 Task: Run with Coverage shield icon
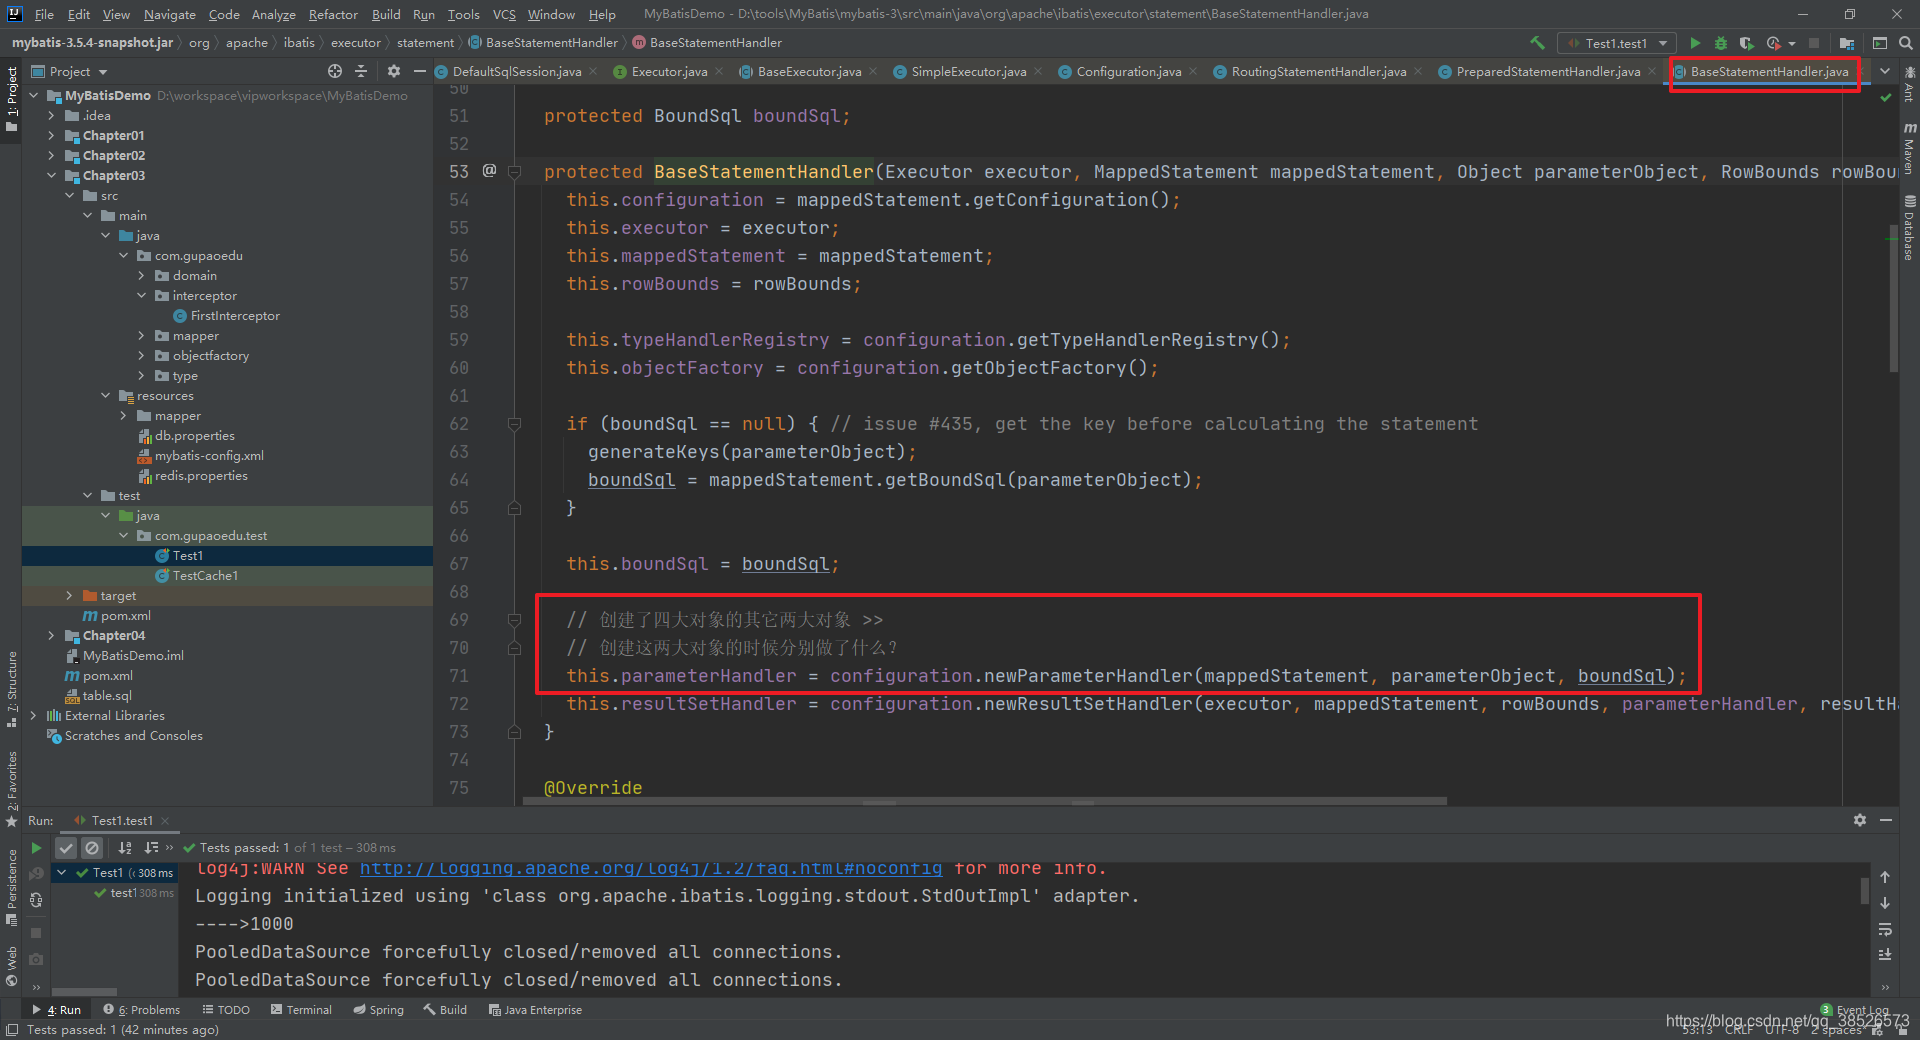(1747, 43)
